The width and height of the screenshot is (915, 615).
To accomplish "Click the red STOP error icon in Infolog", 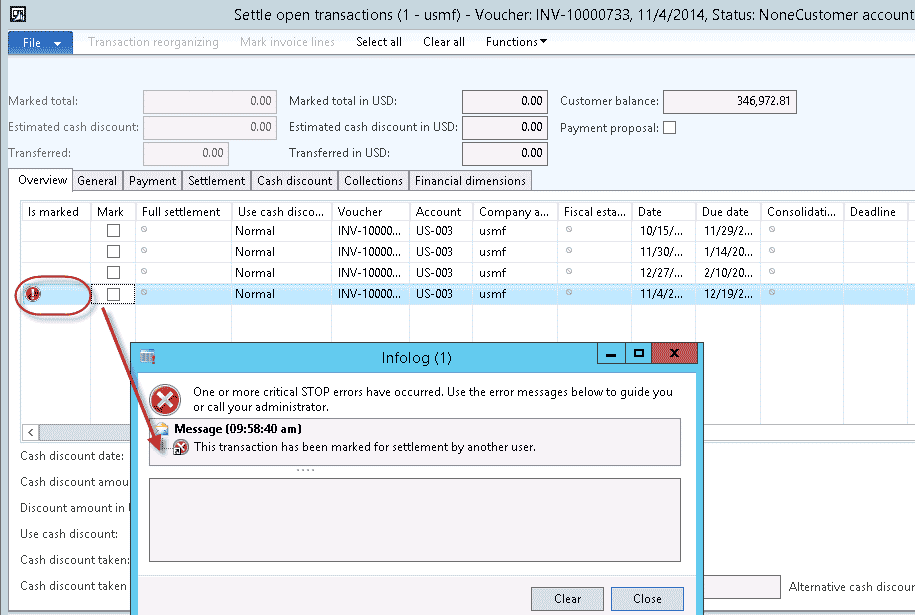I will [x=165, y=400].
